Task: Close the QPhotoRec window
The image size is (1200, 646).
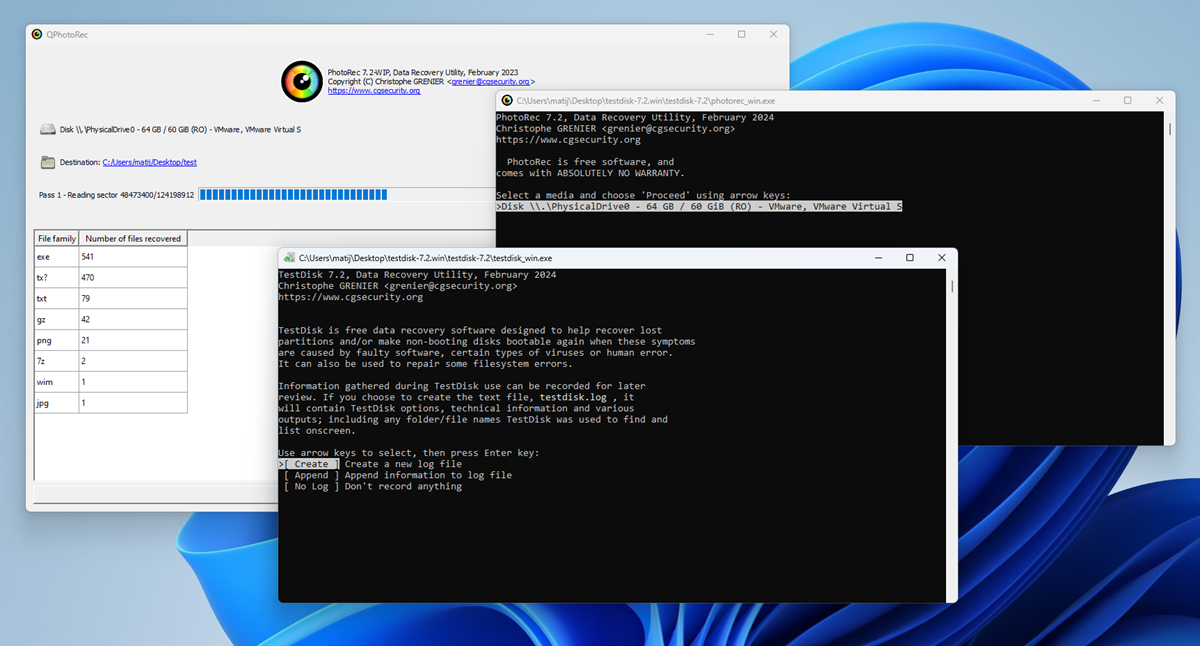Action: [773, 35]
